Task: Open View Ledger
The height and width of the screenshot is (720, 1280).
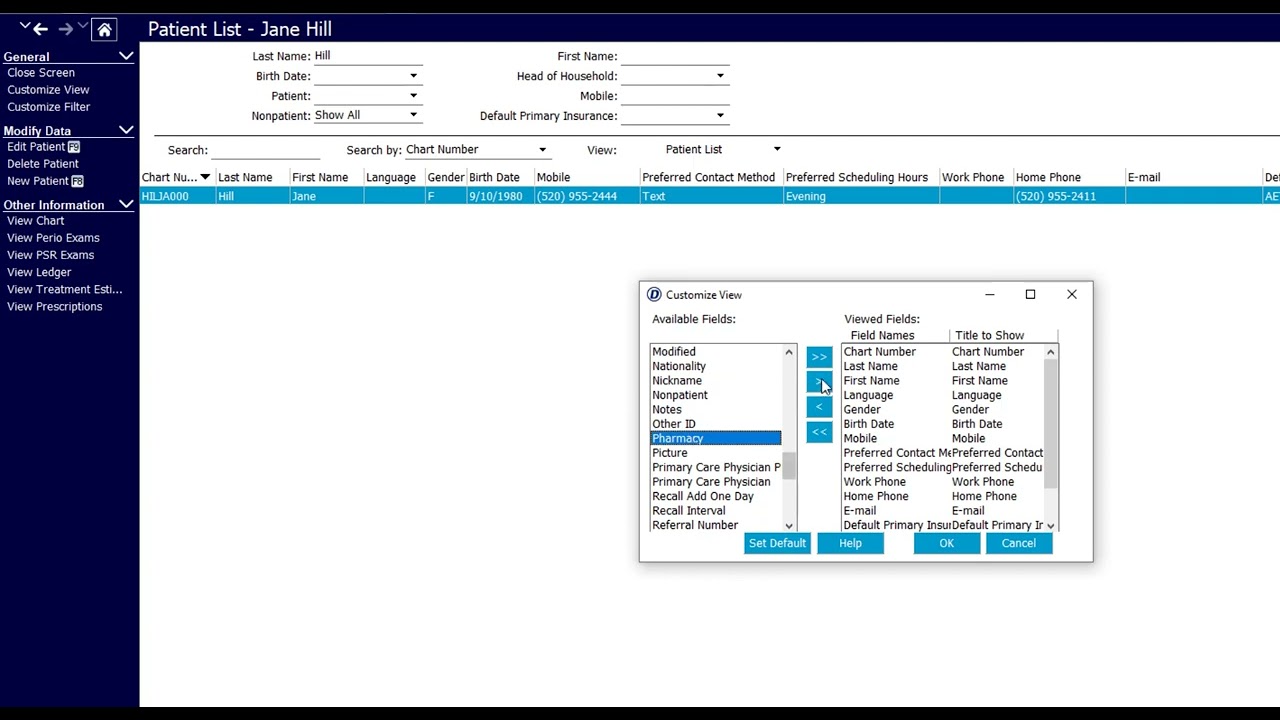Action: (x=39, y=272)
